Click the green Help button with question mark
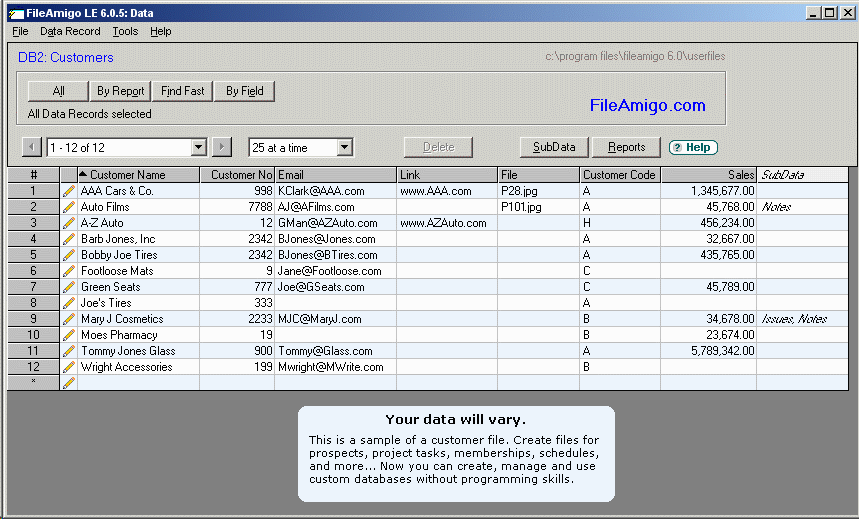Viewport: 859px width, 519px height. point(693,147)
